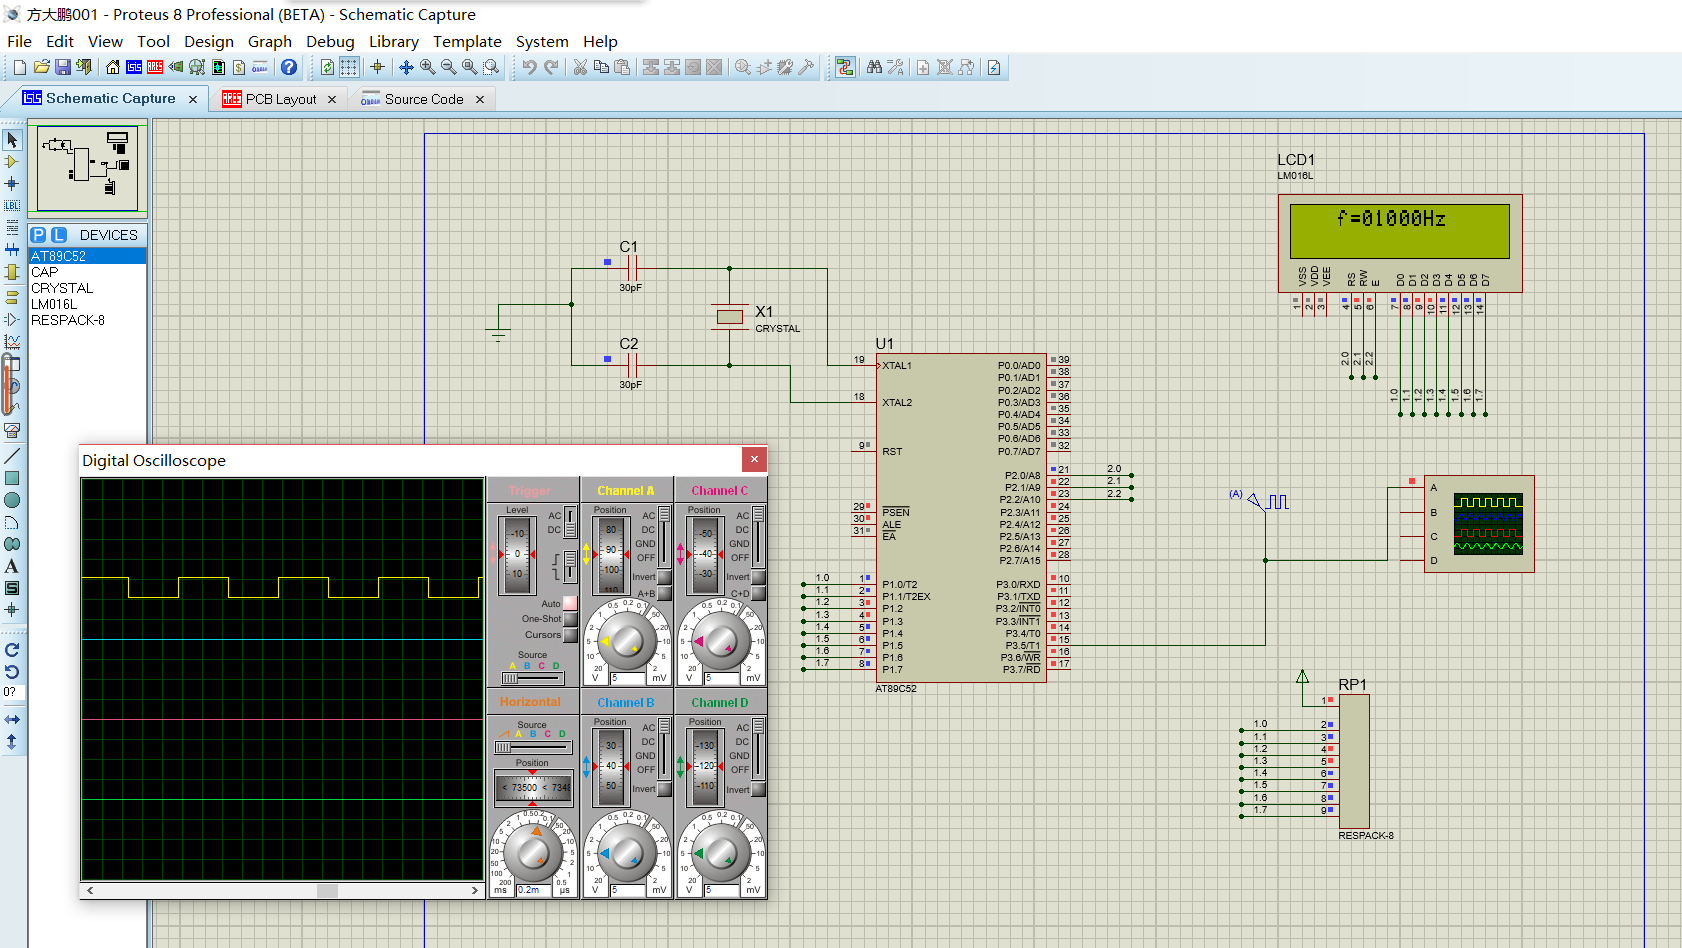The width and height of the screenshot is (1682, 948).
Task: Select 2D Graphics Text tool
Action: coord(12,566)
